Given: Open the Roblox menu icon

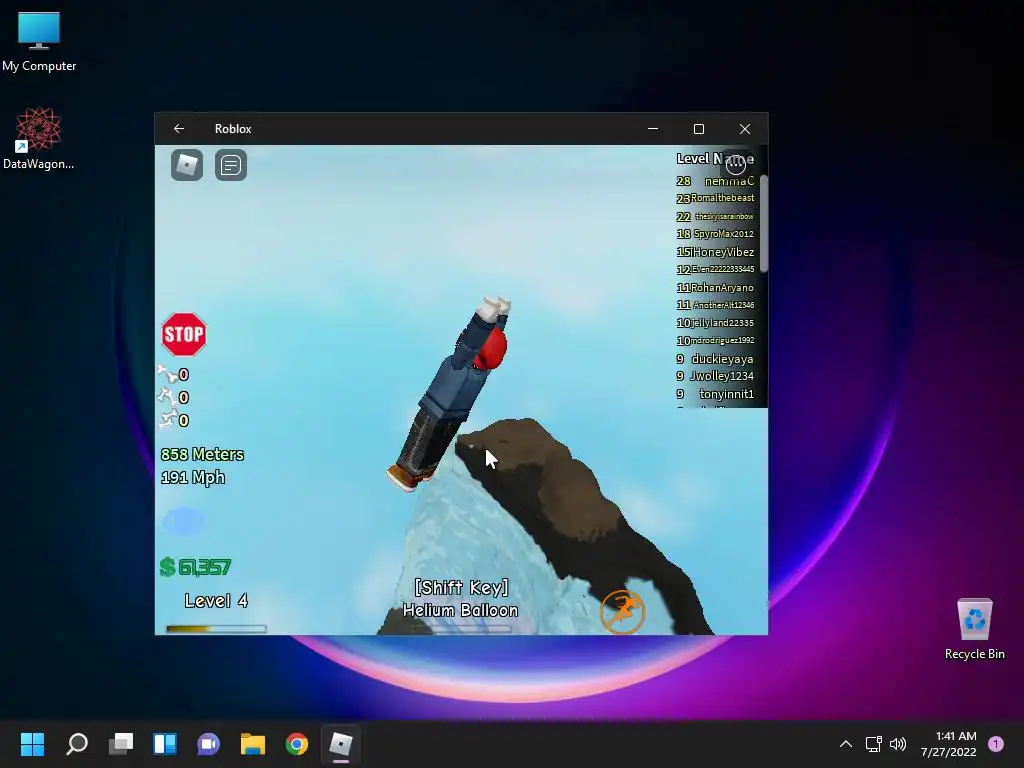Looking at the screenshot, I should 187,165.
